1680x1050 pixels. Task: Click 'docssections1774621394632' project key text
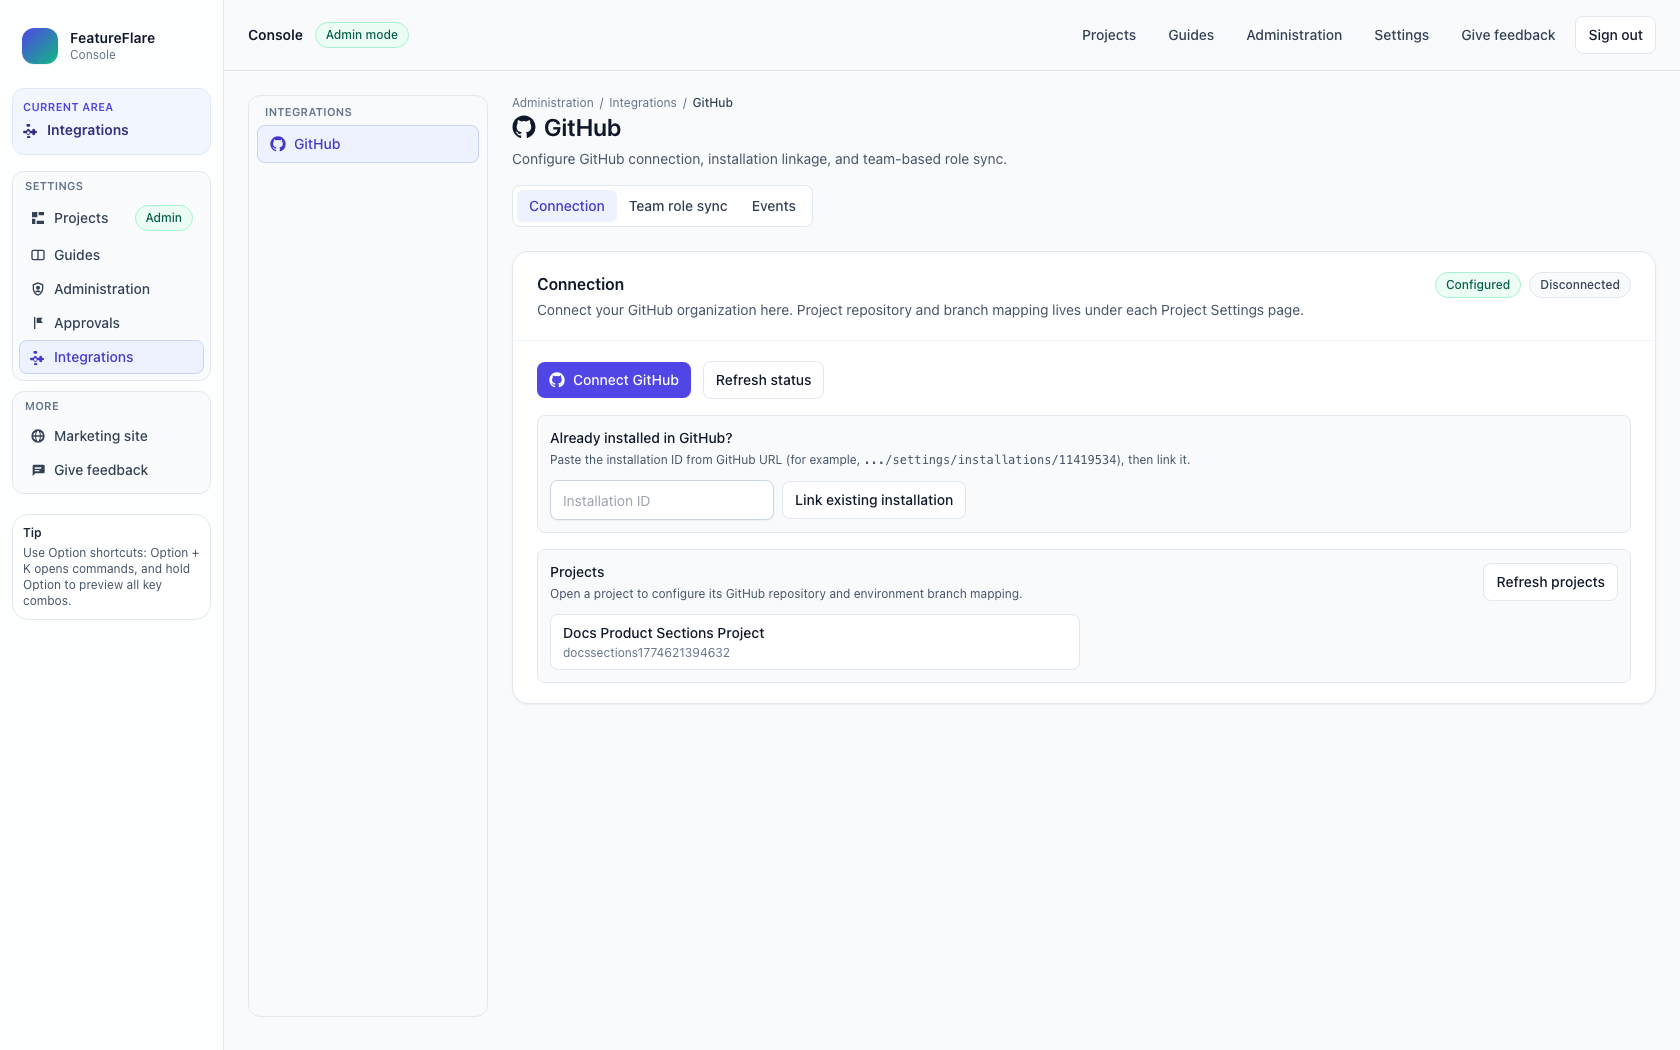click(646, 653)
